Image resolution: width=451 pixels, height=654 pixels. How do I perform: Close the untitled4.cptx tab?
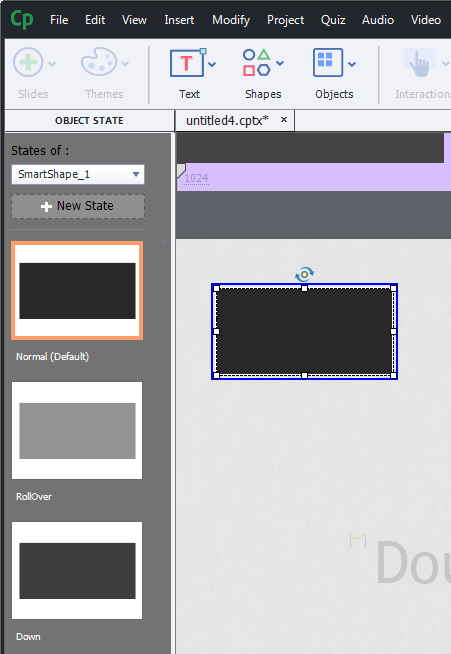pos(284,120)
